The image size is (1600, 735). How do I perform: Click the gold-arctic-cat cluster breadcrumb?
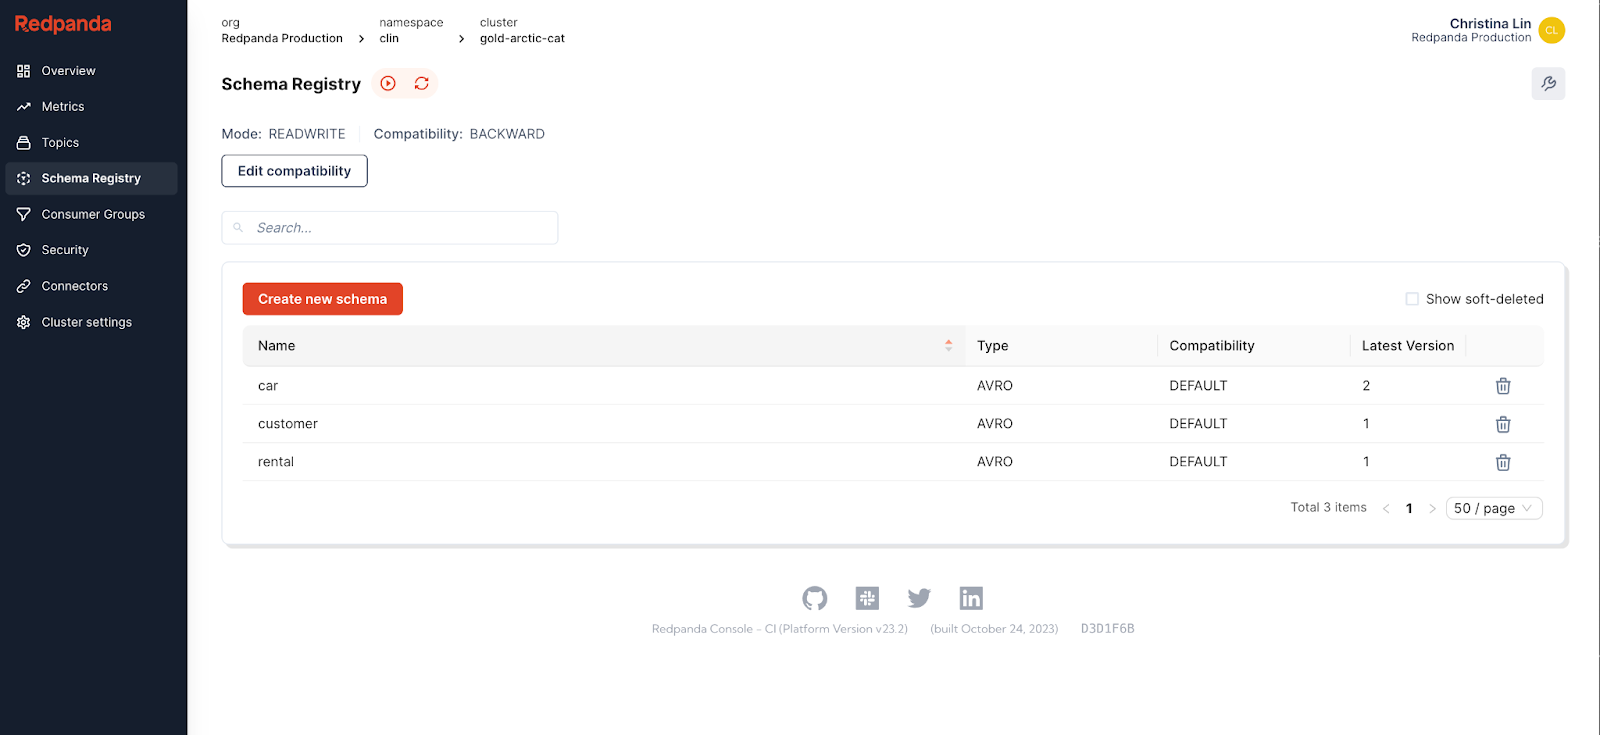(x=522, y=38)
